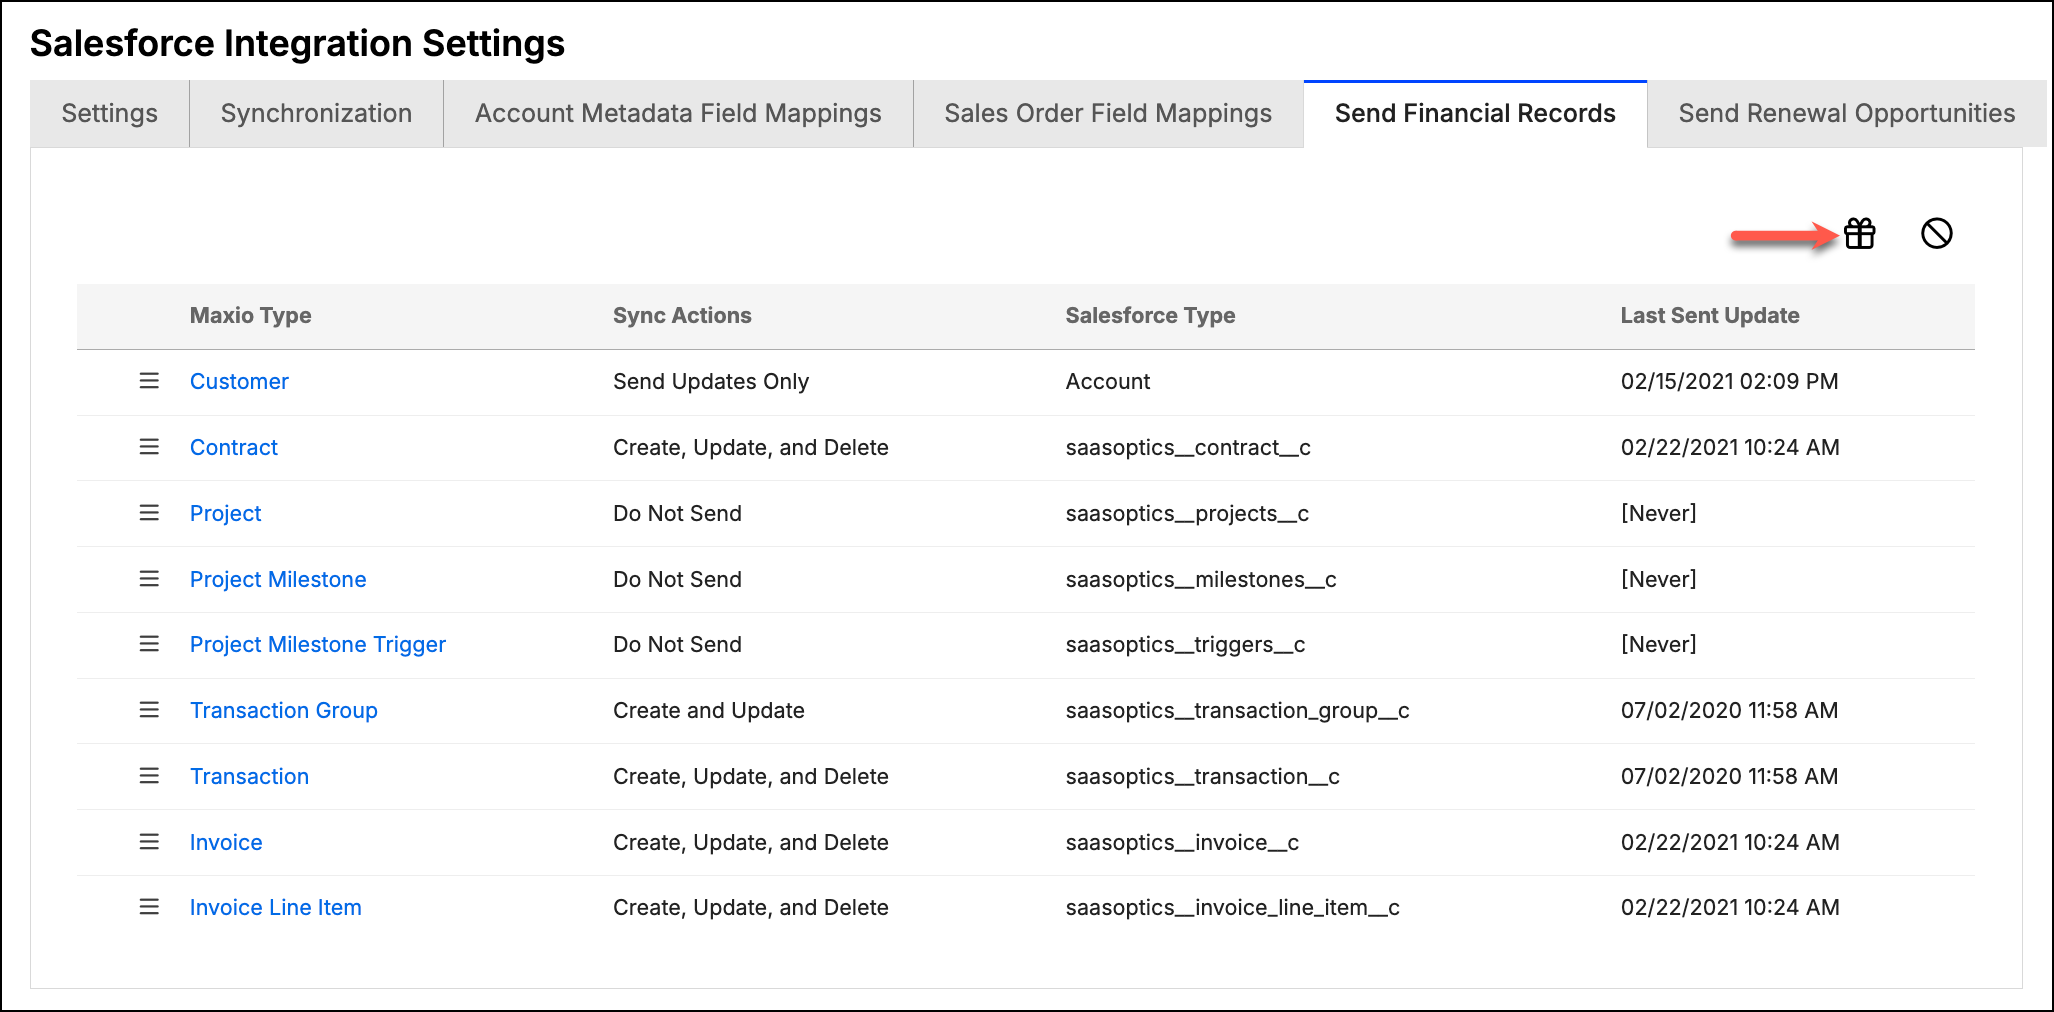This screenshot has height=1012, width=2054.
Task: Open the Synchronization tab
Action: coord(316,114)
